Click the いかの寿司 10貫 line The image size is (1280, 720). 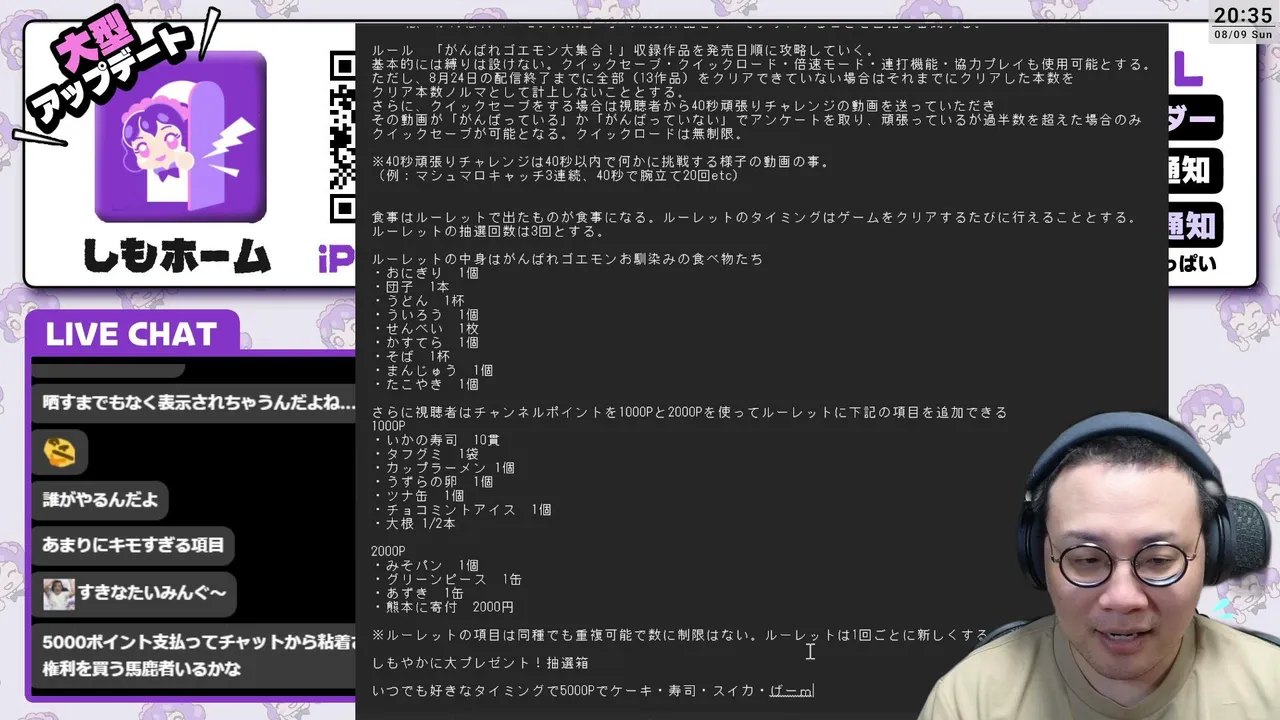pyautogui.click(x=437, y=441)
